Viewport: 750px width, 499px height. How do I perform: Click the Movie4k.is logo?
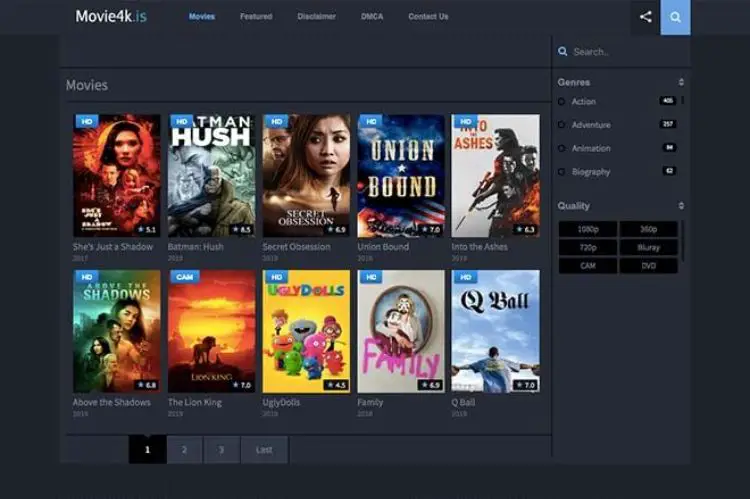(x=111, y=16)
